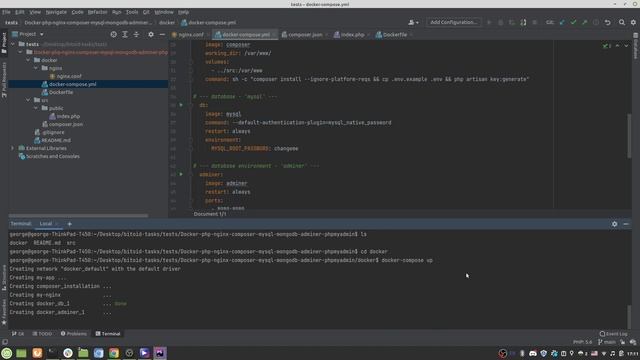Click run gutter arrow beside adminer service
The image size is (640, 360).
pos(181,174)
